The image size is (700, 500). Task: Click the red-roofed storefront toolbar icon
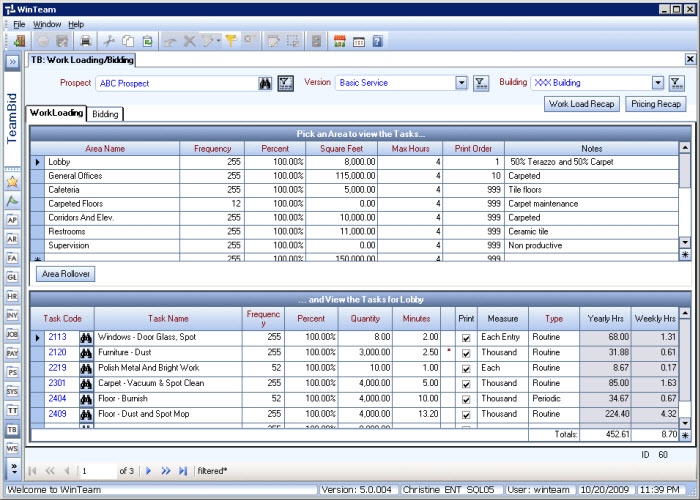pyautogui.click(x=340, y=42)
